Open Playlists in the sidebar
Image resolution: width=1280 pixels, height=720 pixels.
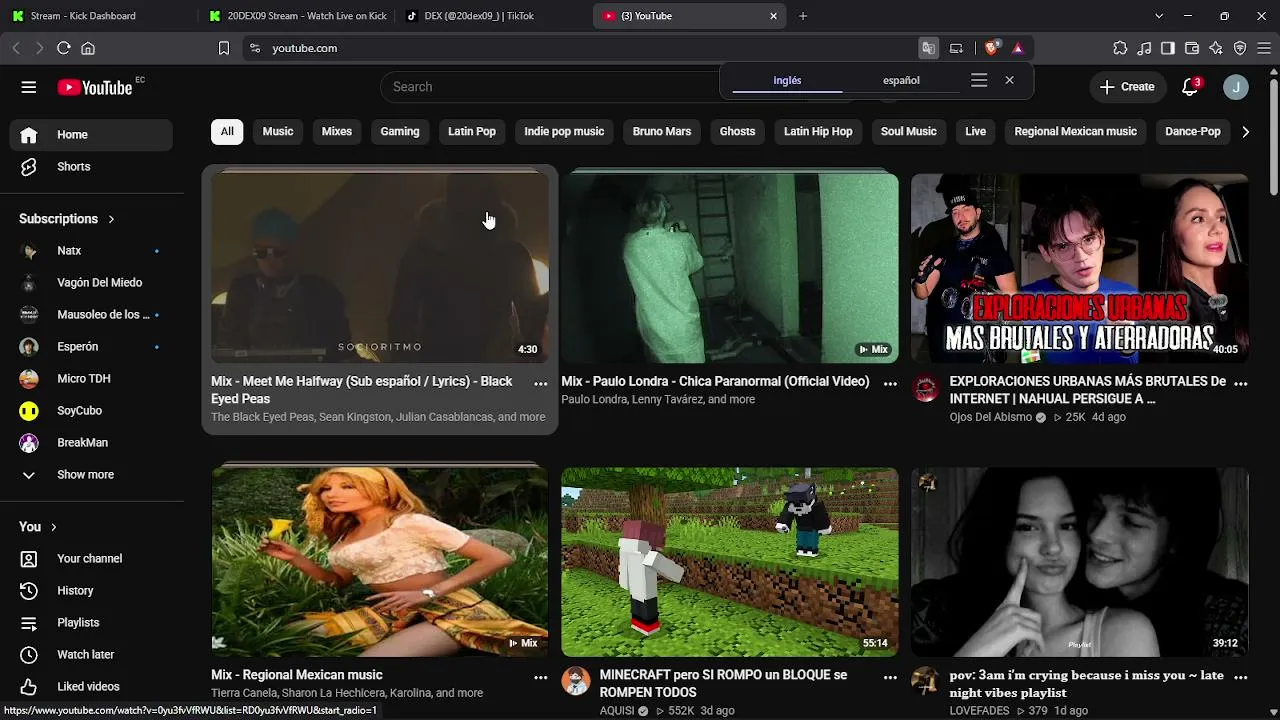pos(91,623)
